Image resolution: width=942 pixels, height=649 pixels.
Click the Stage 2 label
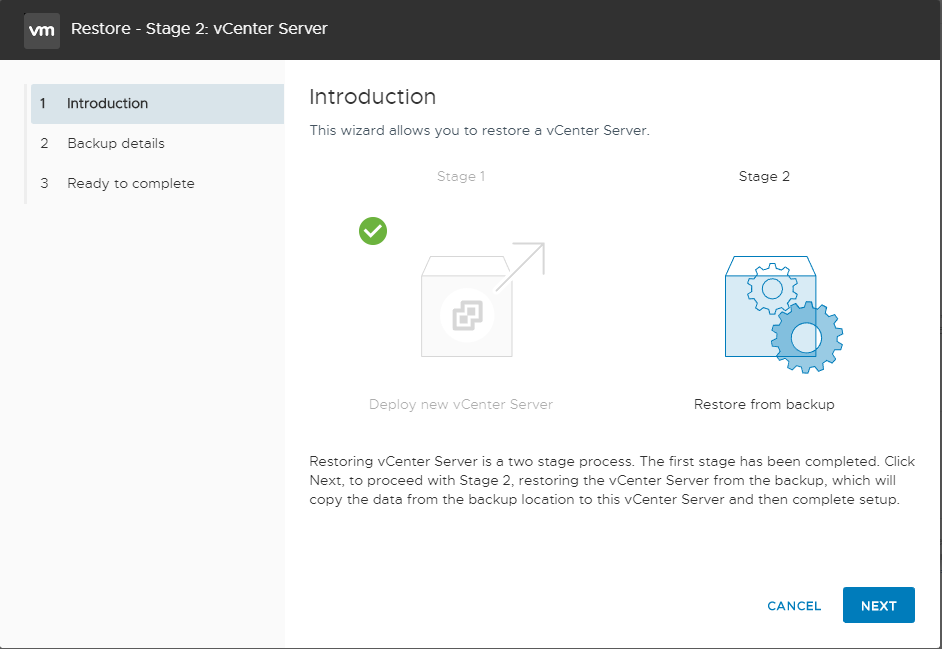tap(764, 177)
